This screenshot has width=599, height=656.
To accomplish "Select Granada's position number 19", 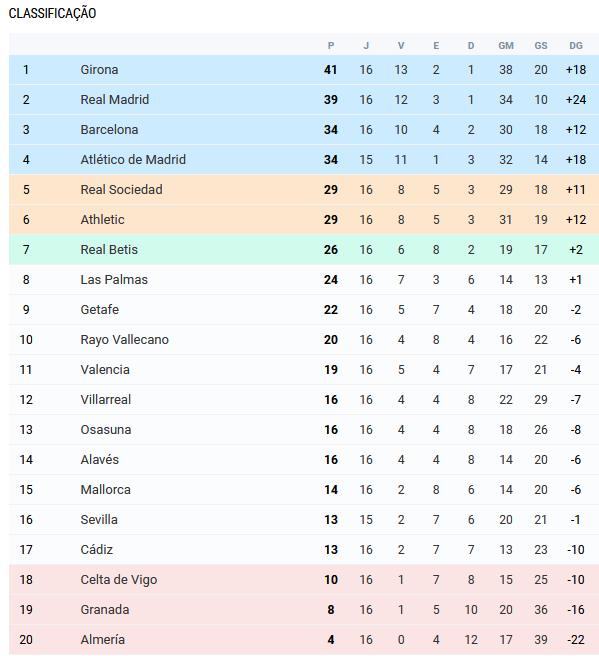I will pyautogui.click(x=26, y=610).
